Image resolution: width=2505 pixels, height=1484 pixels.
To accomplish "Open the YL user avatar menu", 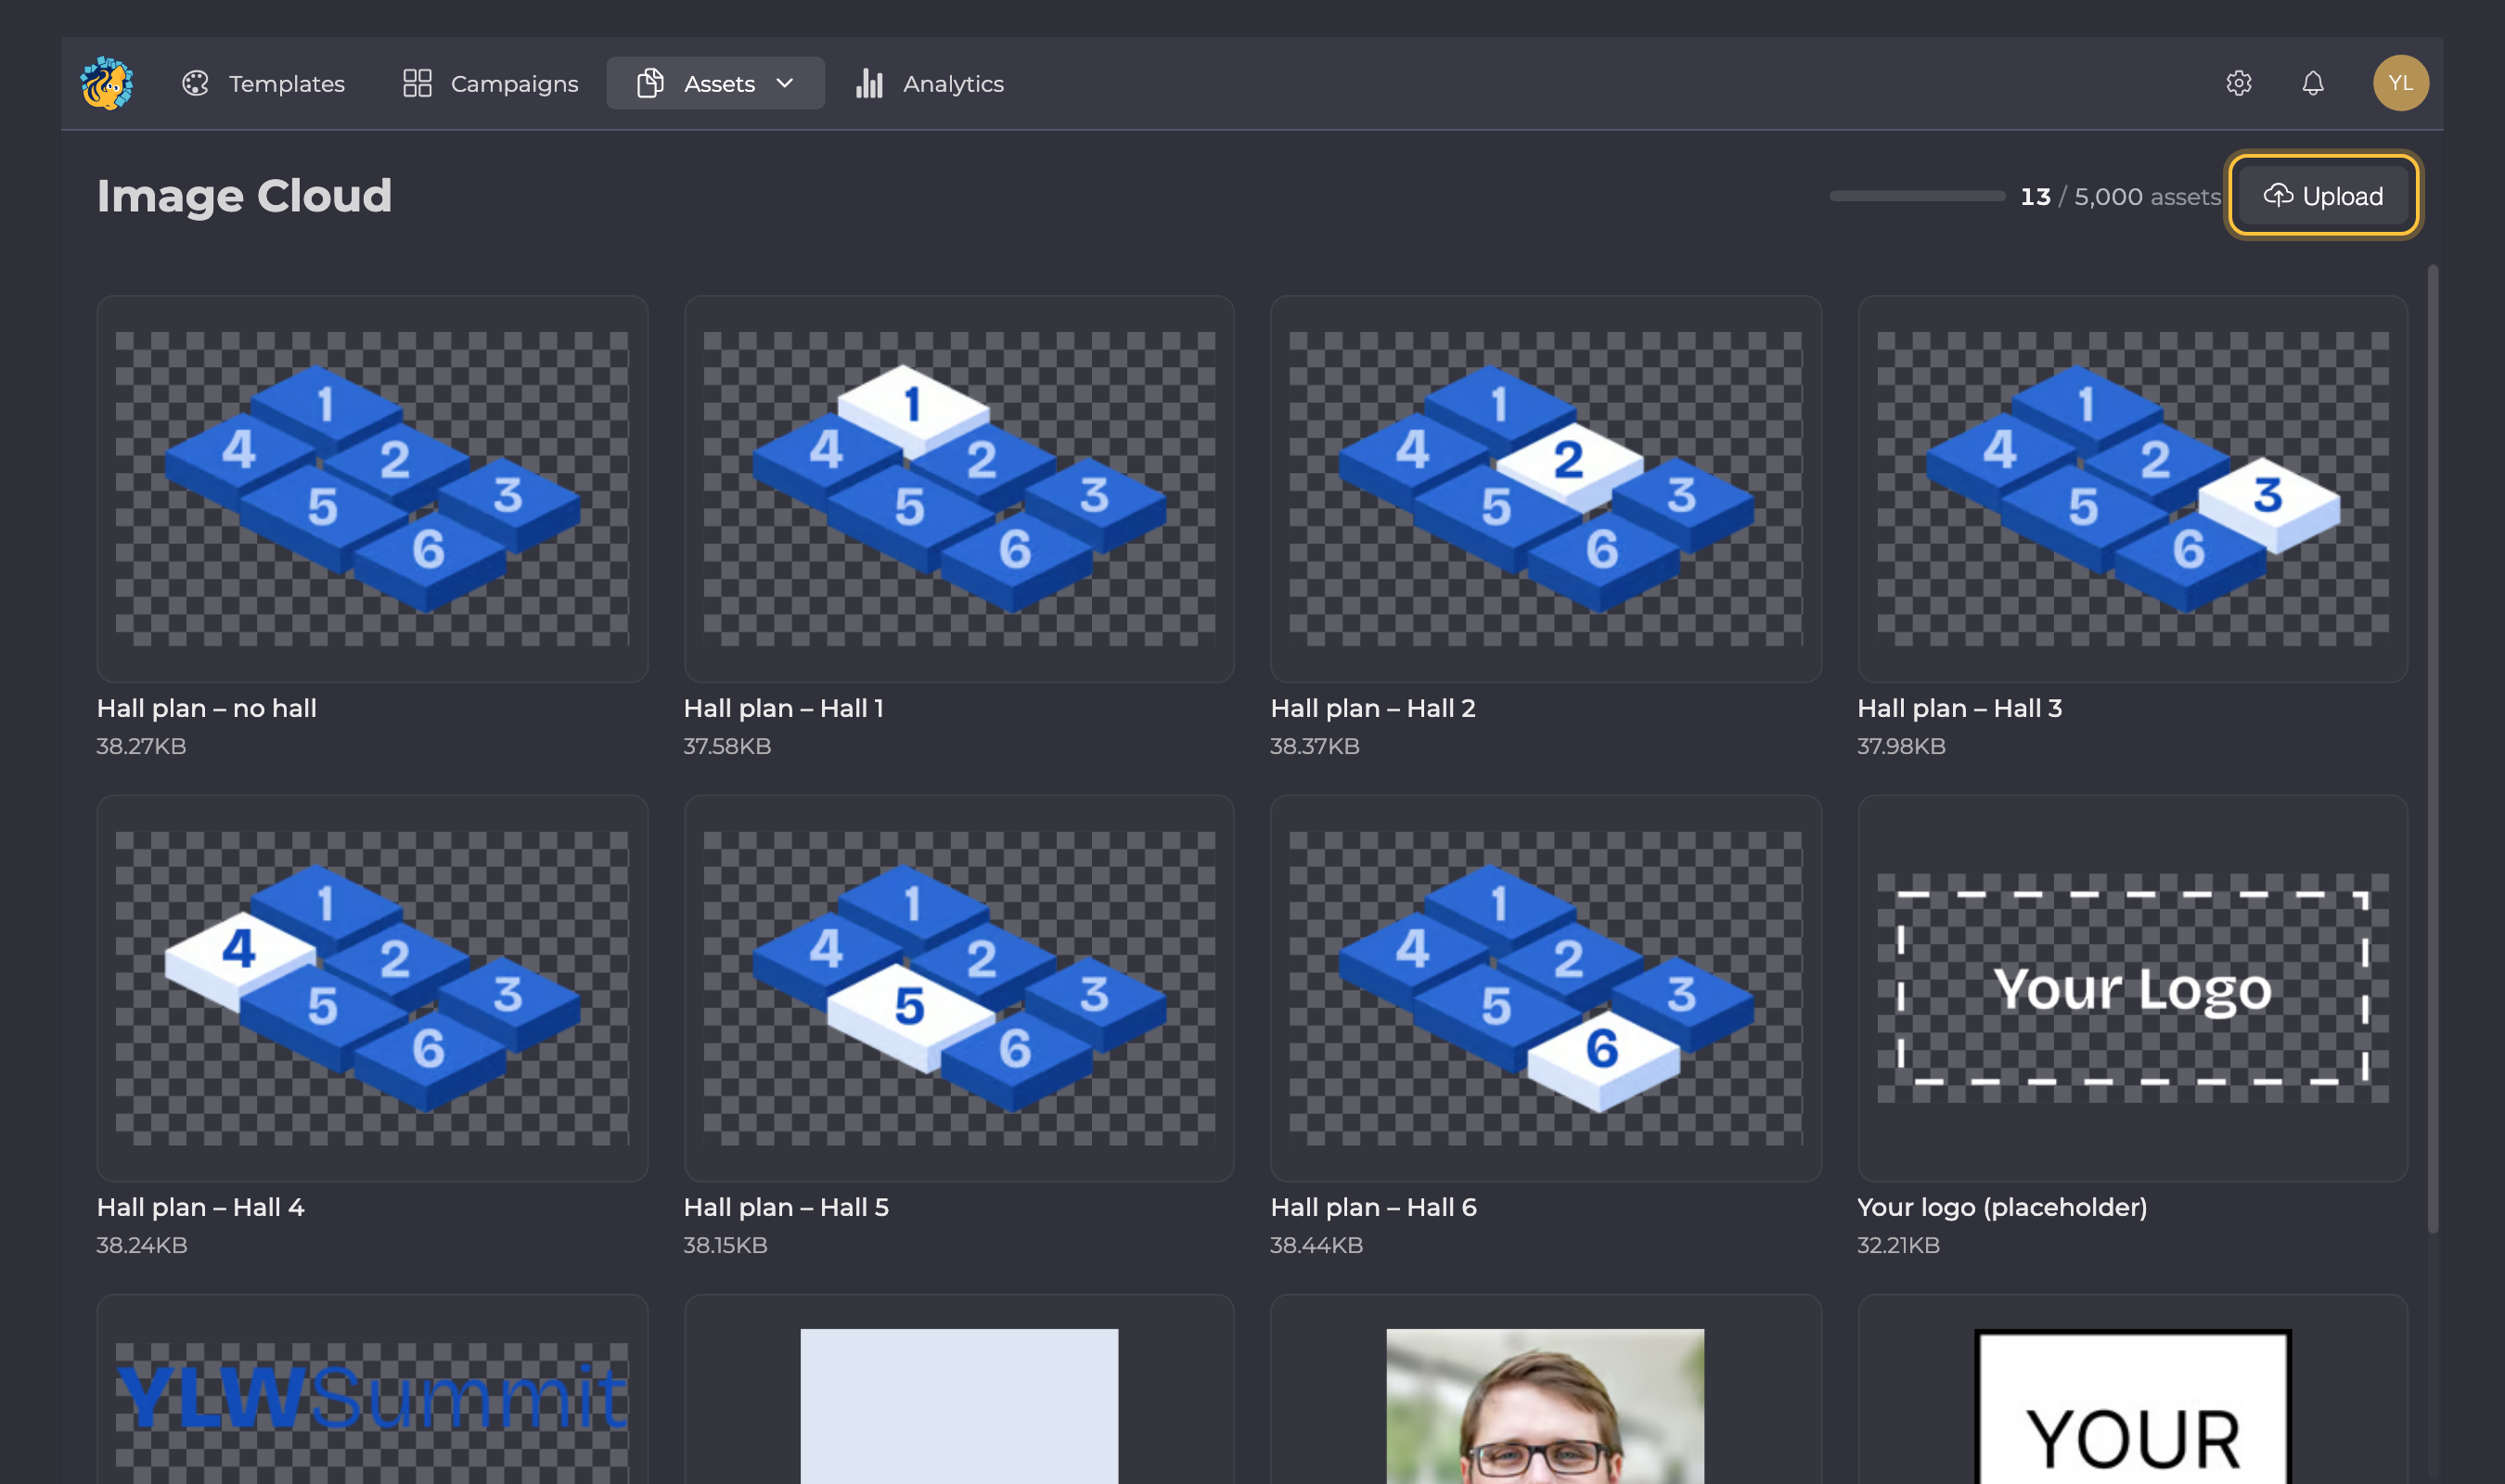I will click(x=2400, y=83).
